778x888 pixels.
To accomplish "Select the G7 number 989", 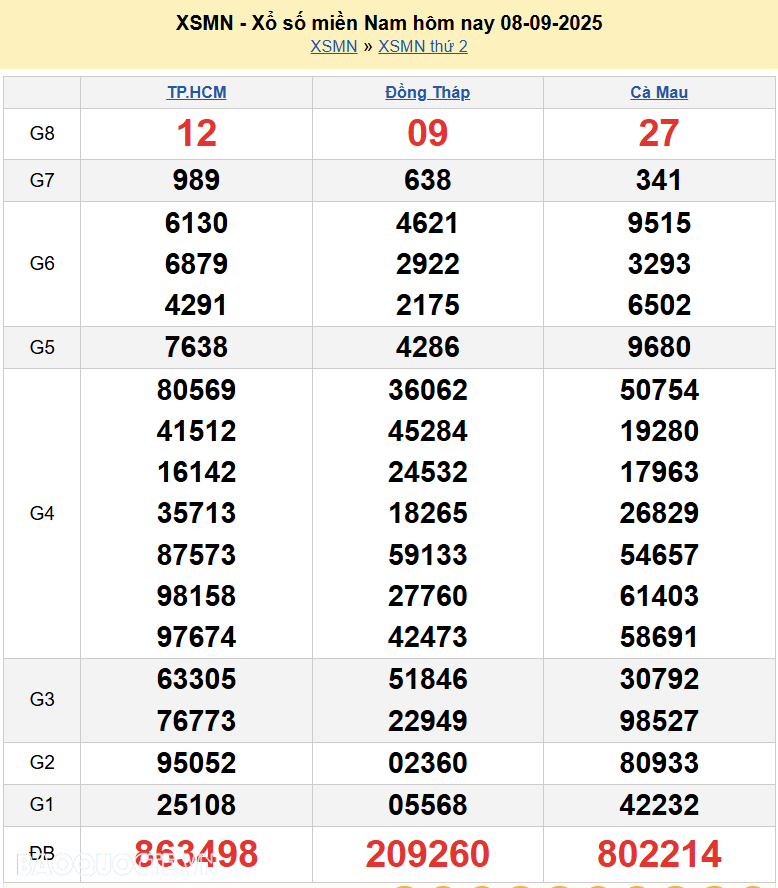I will (196, 180).
